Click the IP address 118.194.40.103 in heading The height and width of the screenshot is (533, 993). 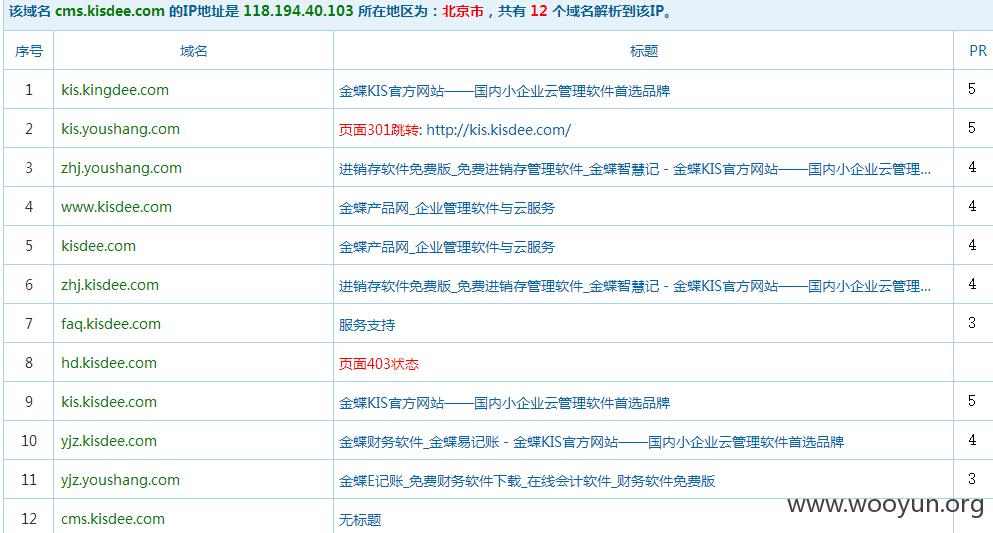[298, 11]
